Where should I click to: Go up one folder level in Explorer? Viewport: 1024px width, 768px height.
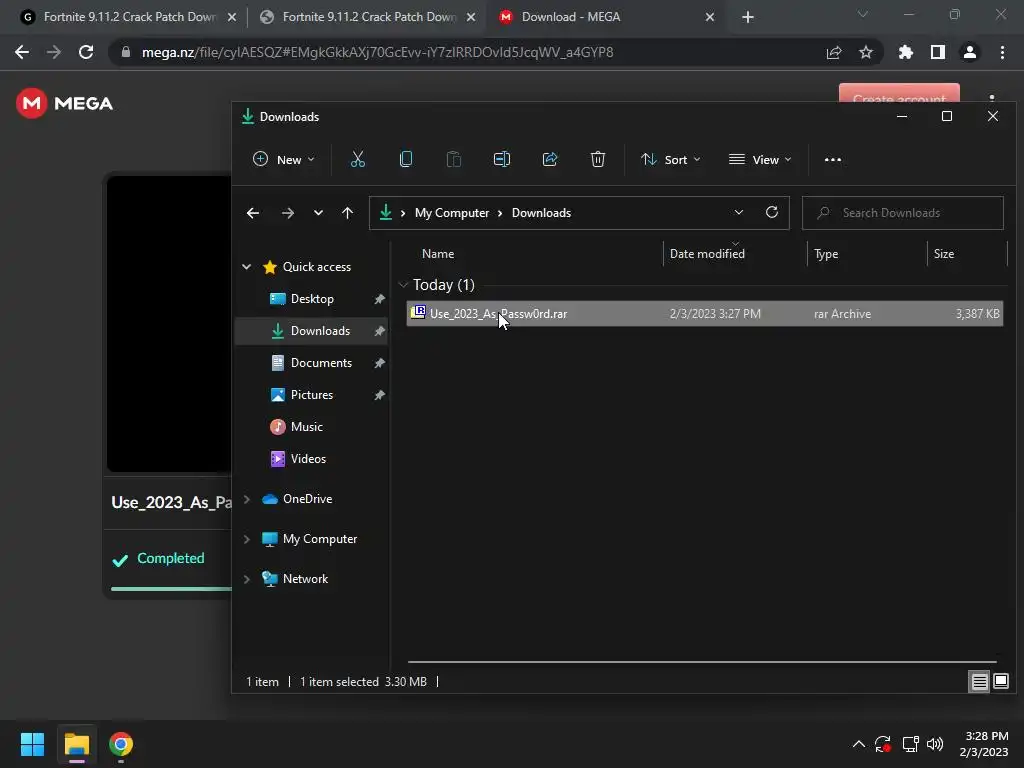[347, 213]
